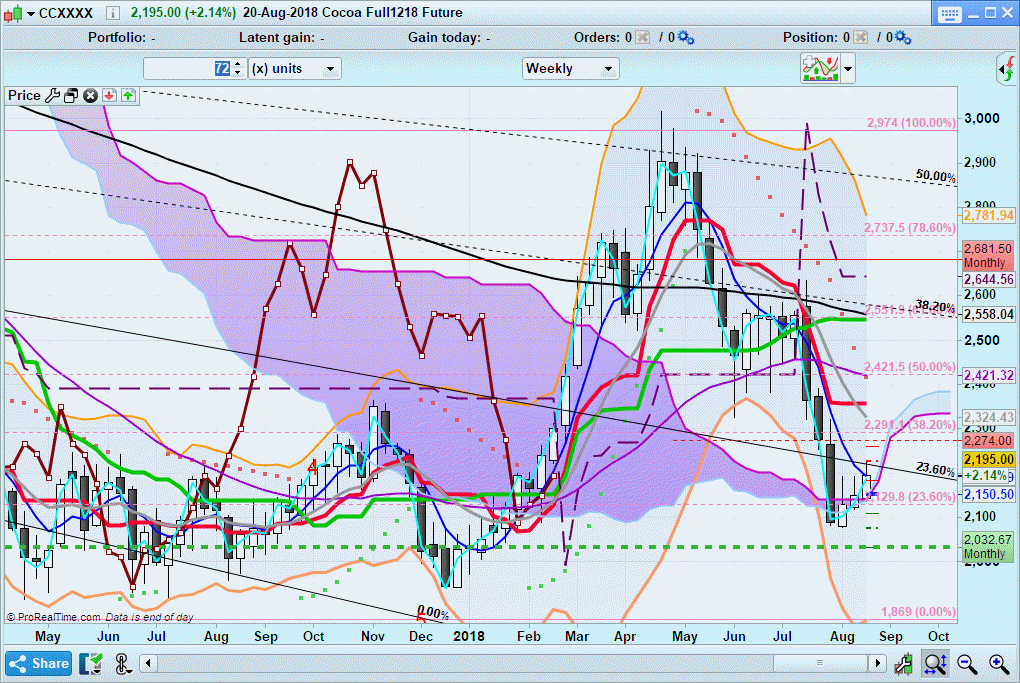The height and width of the screenshot is (683, 1020).
Task: Click the 2,195.00 current price label
Action: pos(988,459)
